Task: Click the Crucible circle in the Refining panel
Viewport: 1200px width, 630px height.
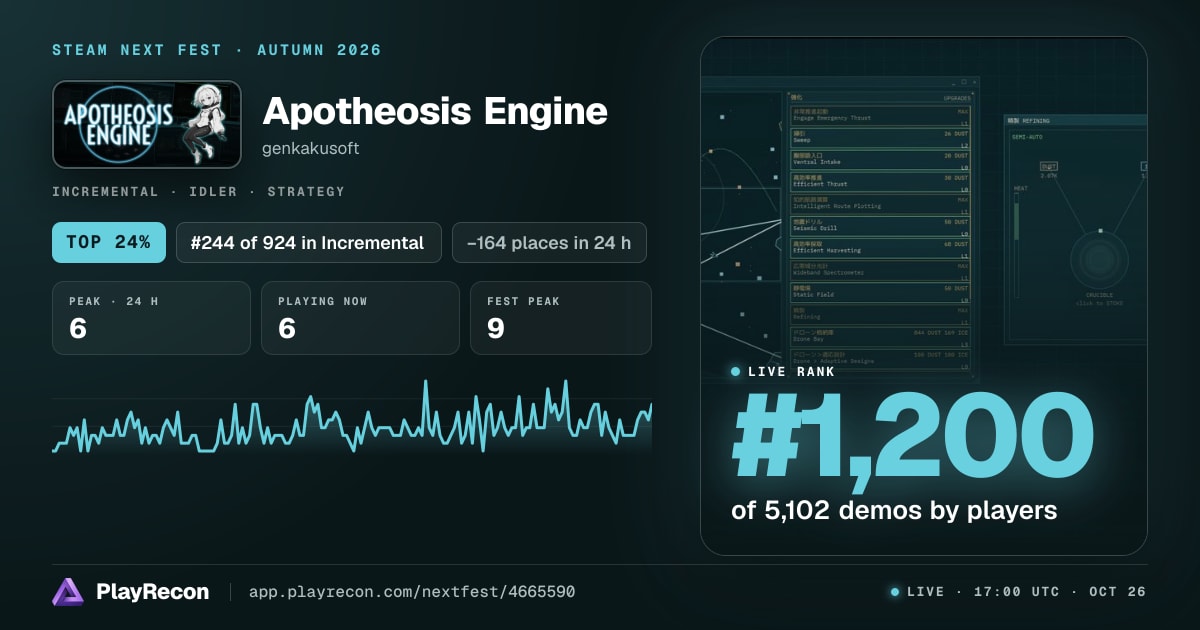Action: pyautogui.click(x=1099, y=260)
